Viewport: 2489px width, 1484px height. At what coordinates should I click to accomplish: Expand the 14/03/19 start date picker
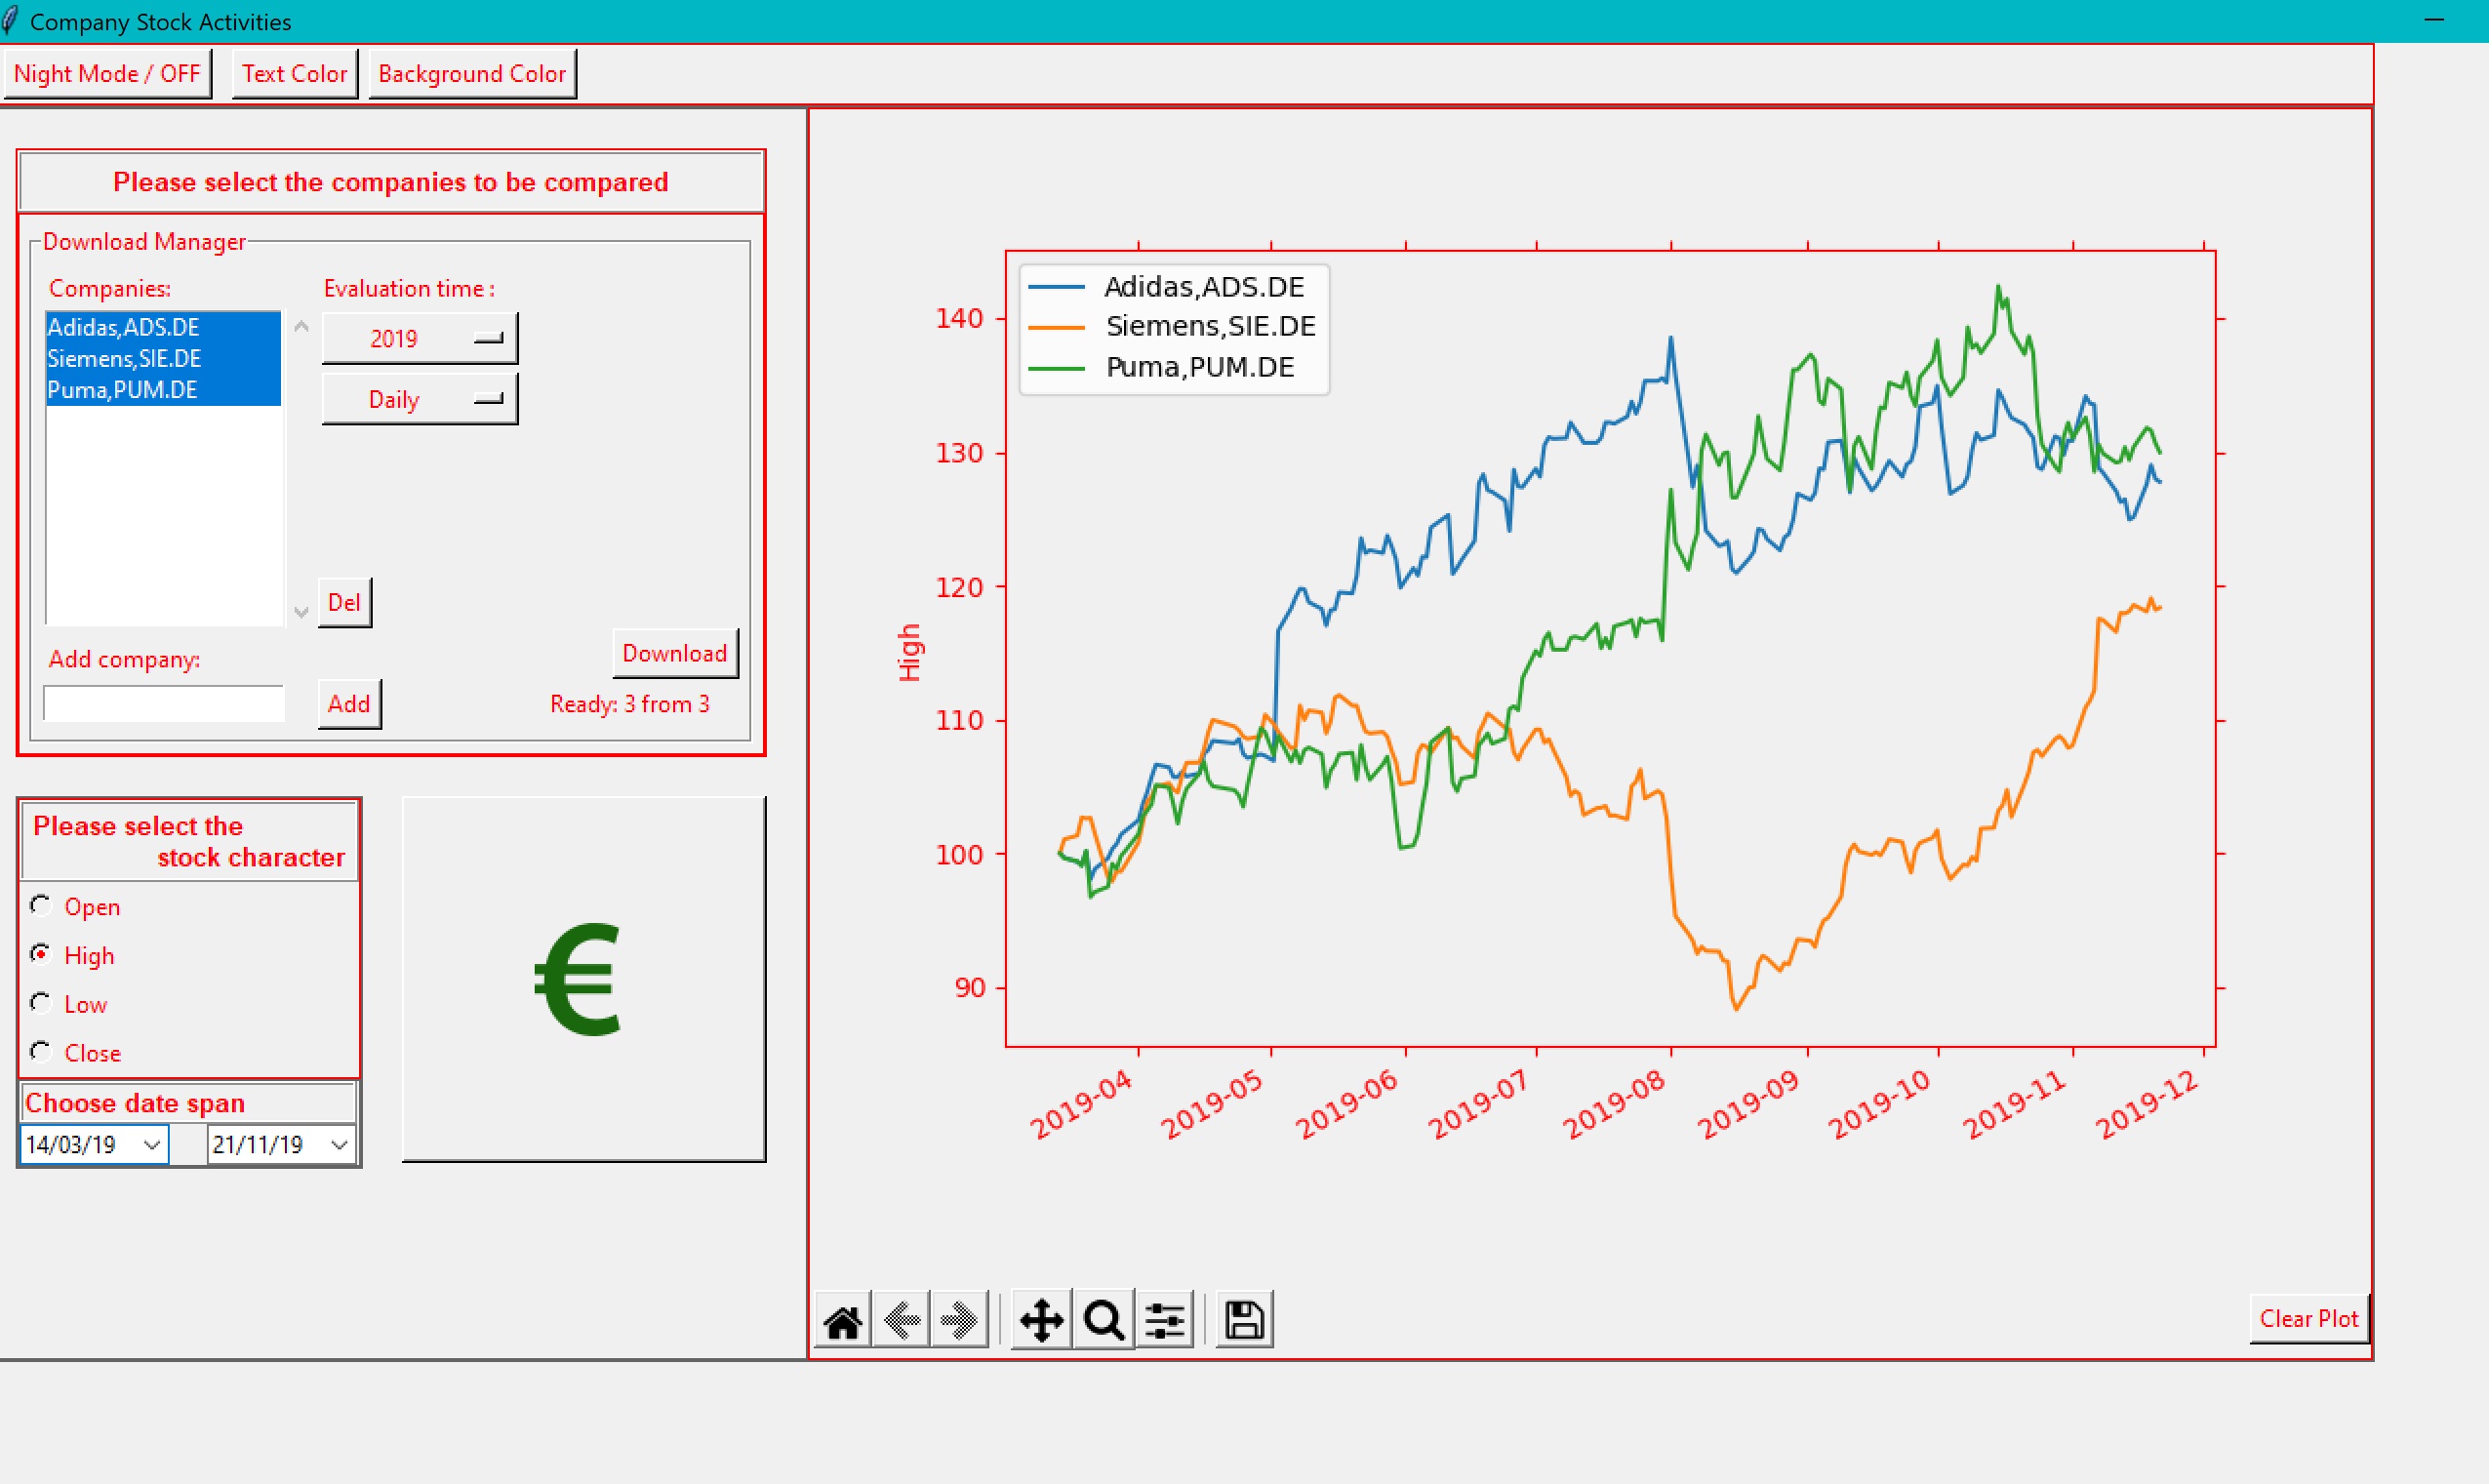[x=152, y=1145]
